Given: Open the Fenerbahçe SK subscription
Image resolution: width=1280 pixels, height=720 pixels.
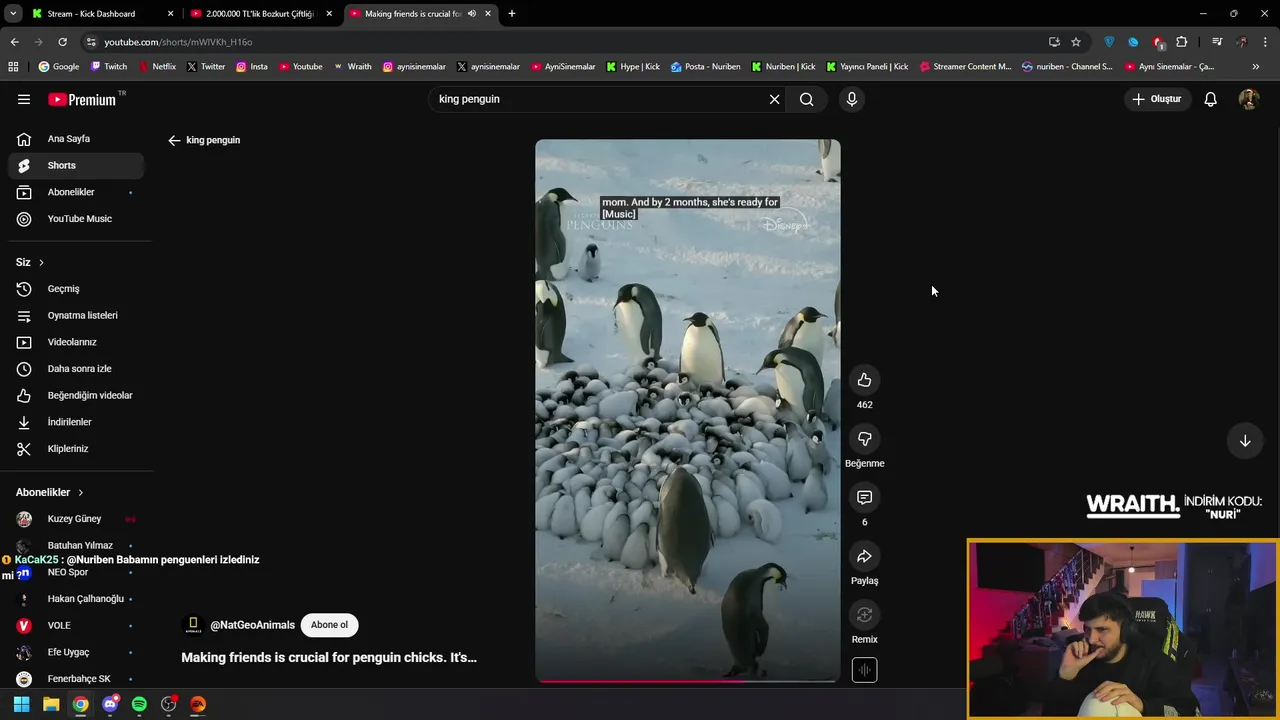Looking at the screenshot, I should [75, 679].
